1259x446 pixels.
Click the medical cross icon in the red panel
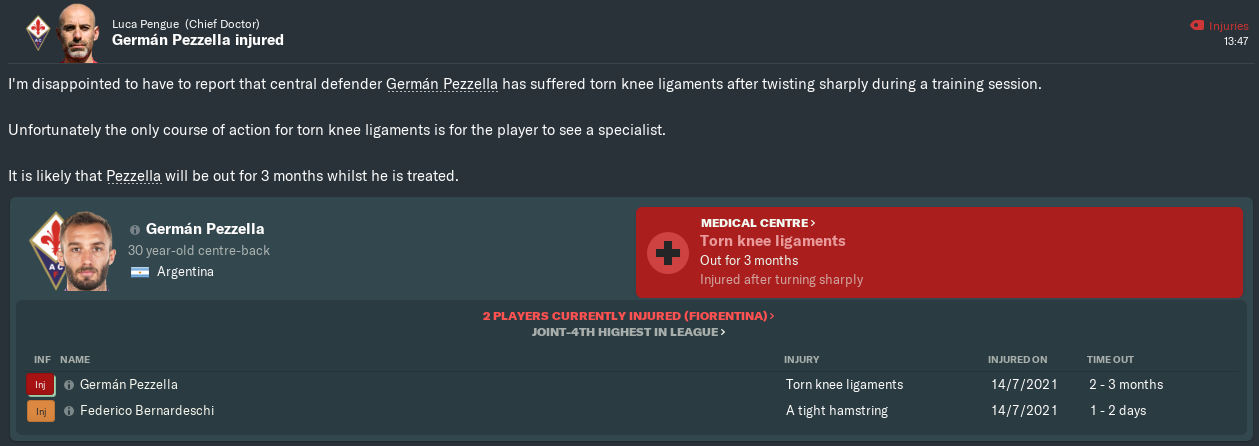[x=667, y=254]
